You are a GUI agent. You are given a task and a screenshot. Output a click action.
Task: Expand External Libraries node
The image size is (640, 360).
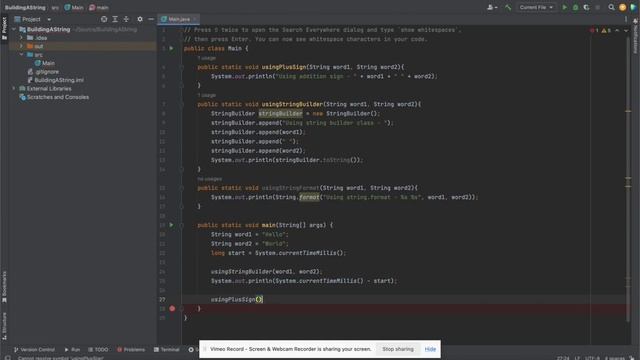point(14,89)
